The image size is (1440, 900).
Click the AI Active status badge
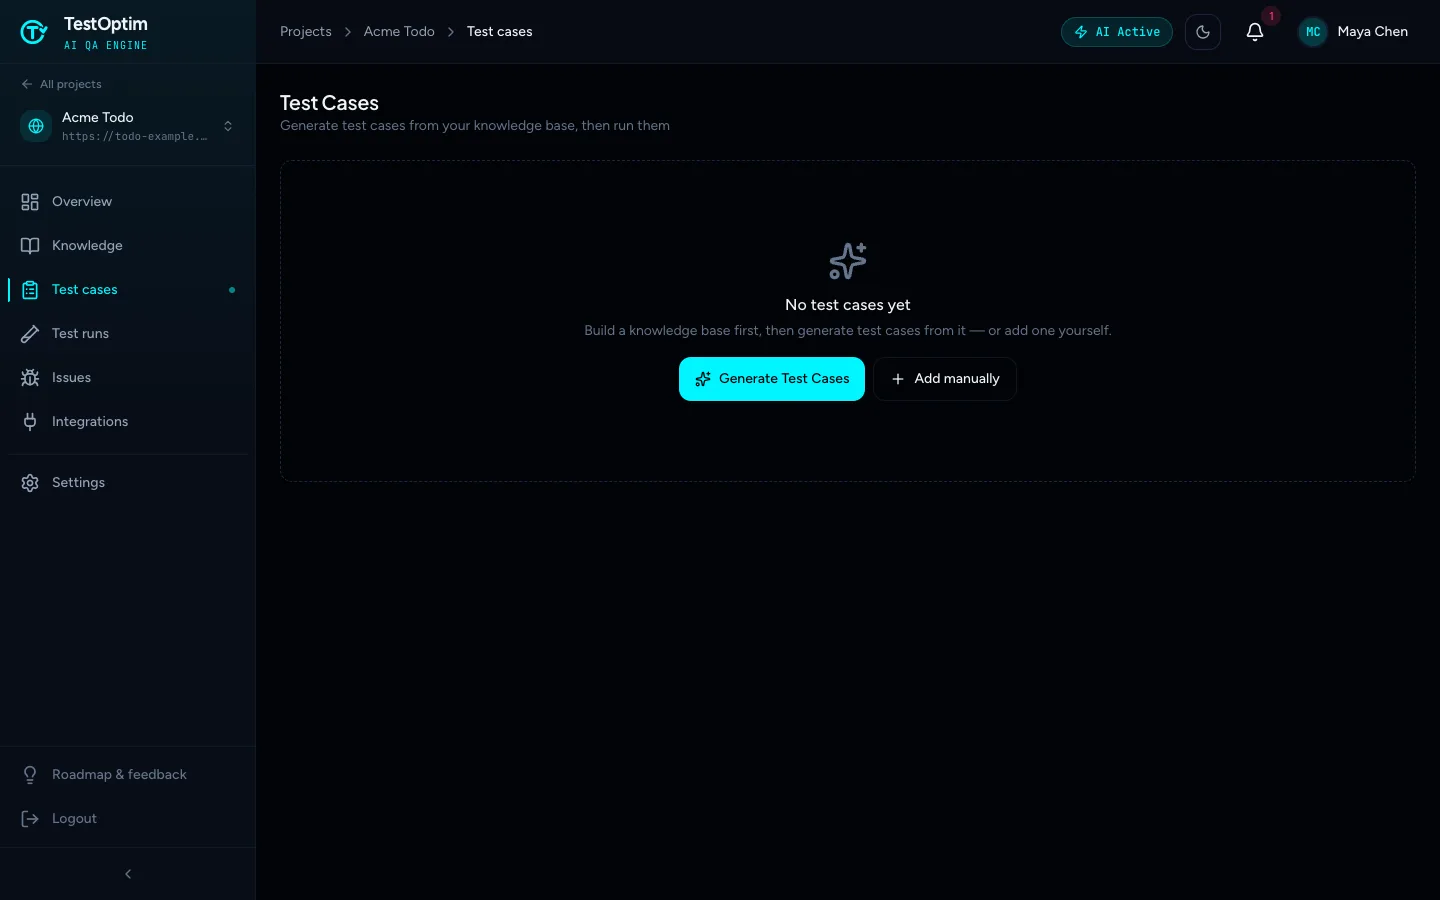pos(1117,32)
